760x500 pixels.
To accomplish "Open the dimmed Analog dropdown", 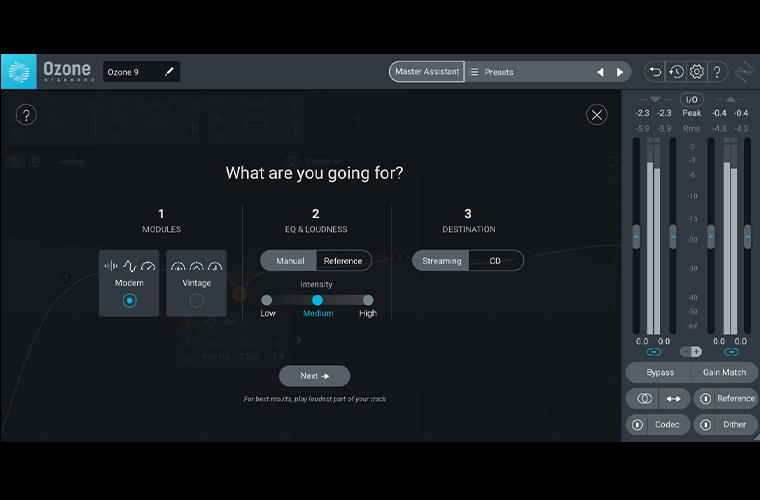I will click(89, 162).
